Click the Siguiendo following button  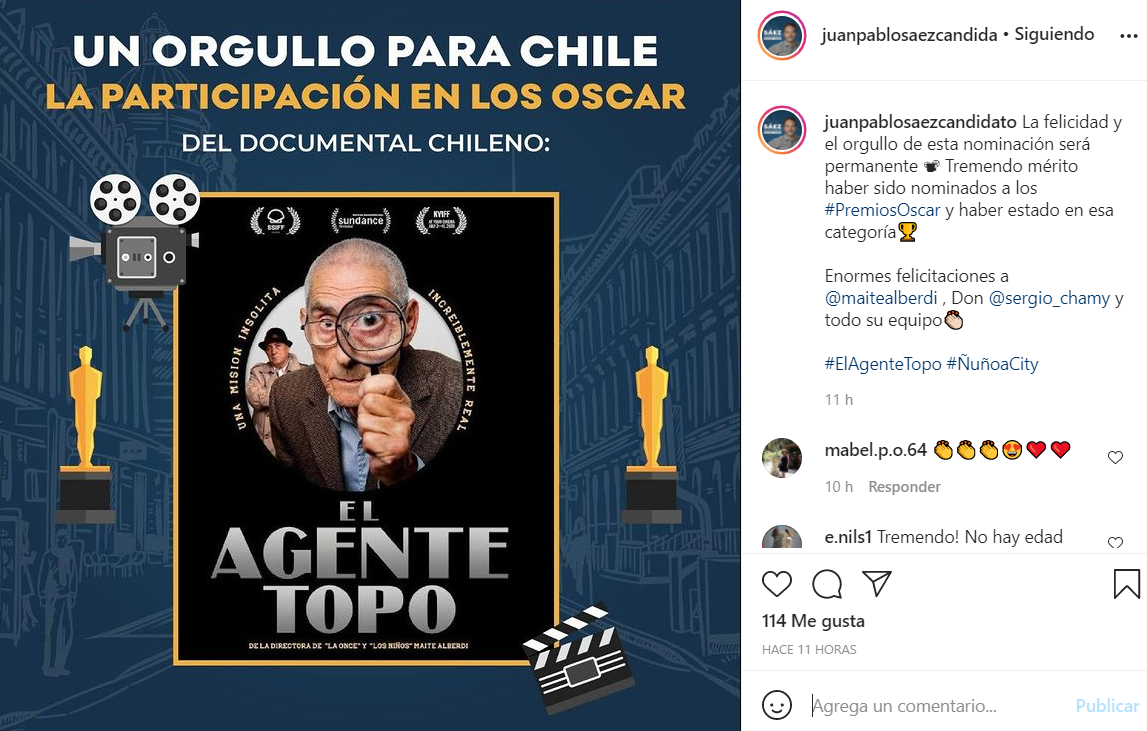click(1054, 34)
